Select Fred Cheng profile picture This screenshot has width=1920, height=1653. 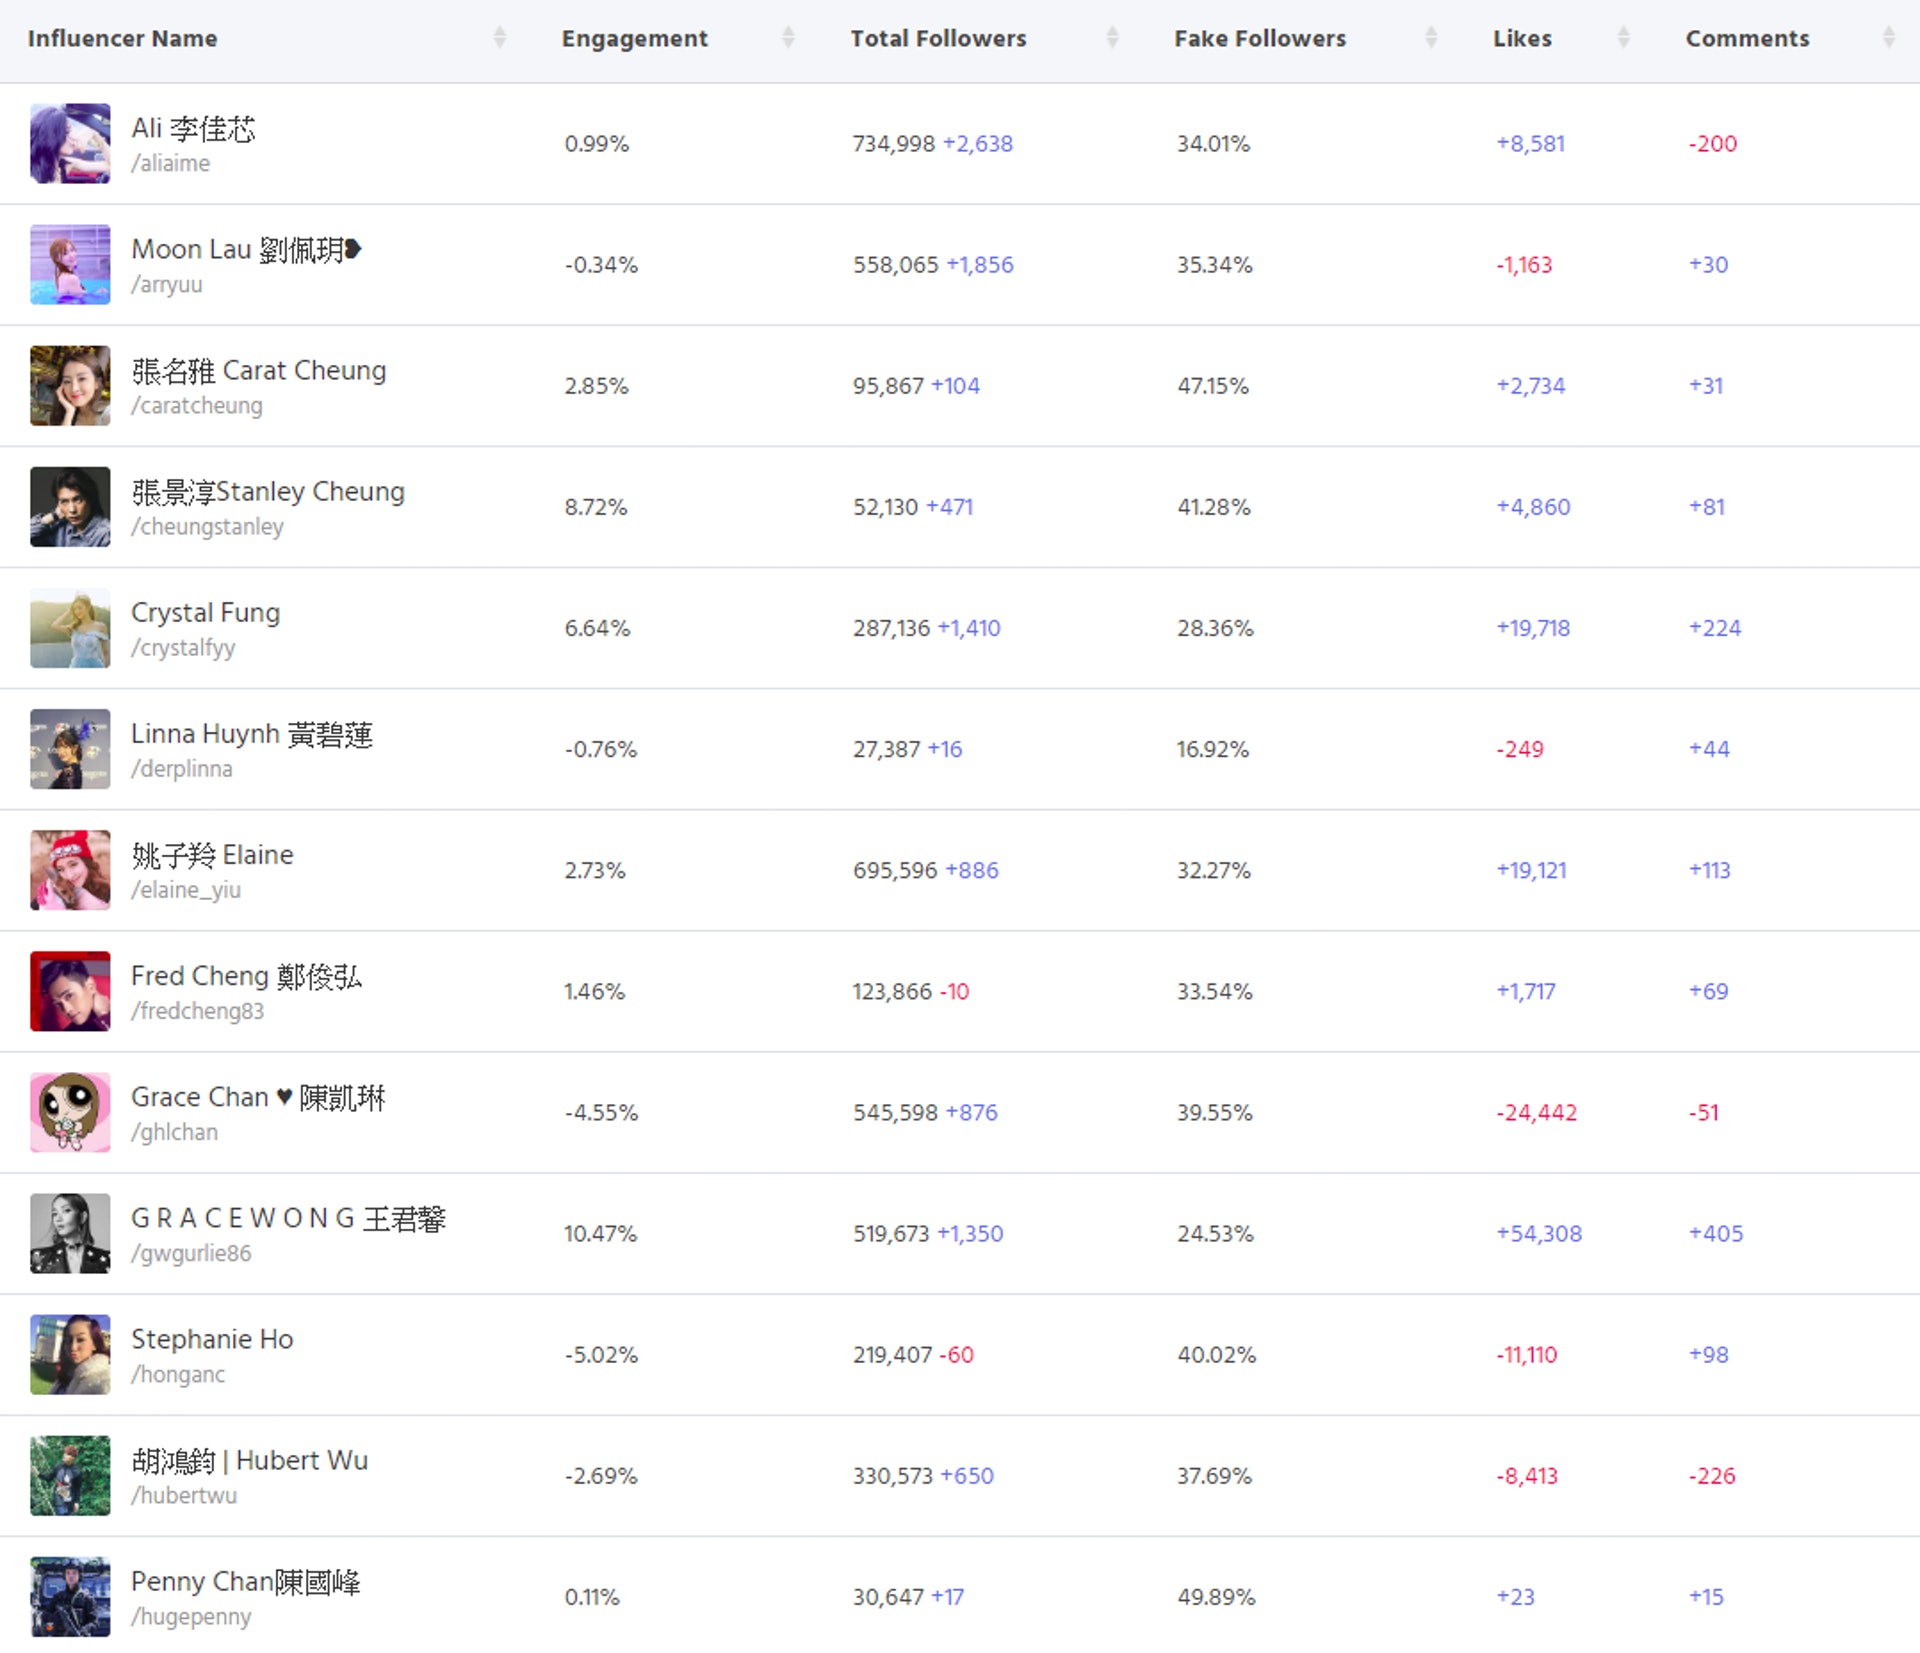[x=70, y=991]
